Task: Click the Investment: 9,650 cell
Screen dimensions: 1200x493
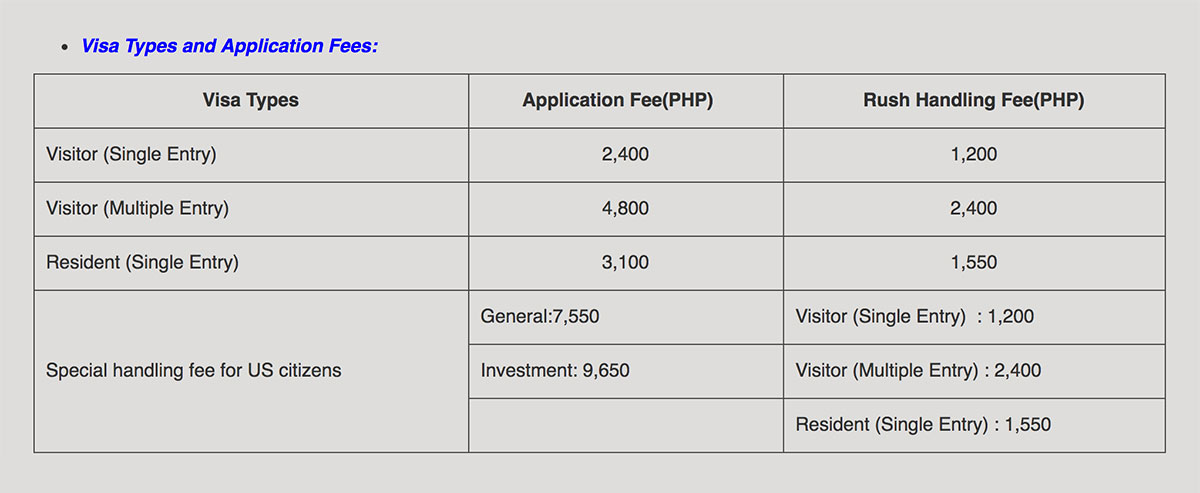Action: [x=626, y=371]
